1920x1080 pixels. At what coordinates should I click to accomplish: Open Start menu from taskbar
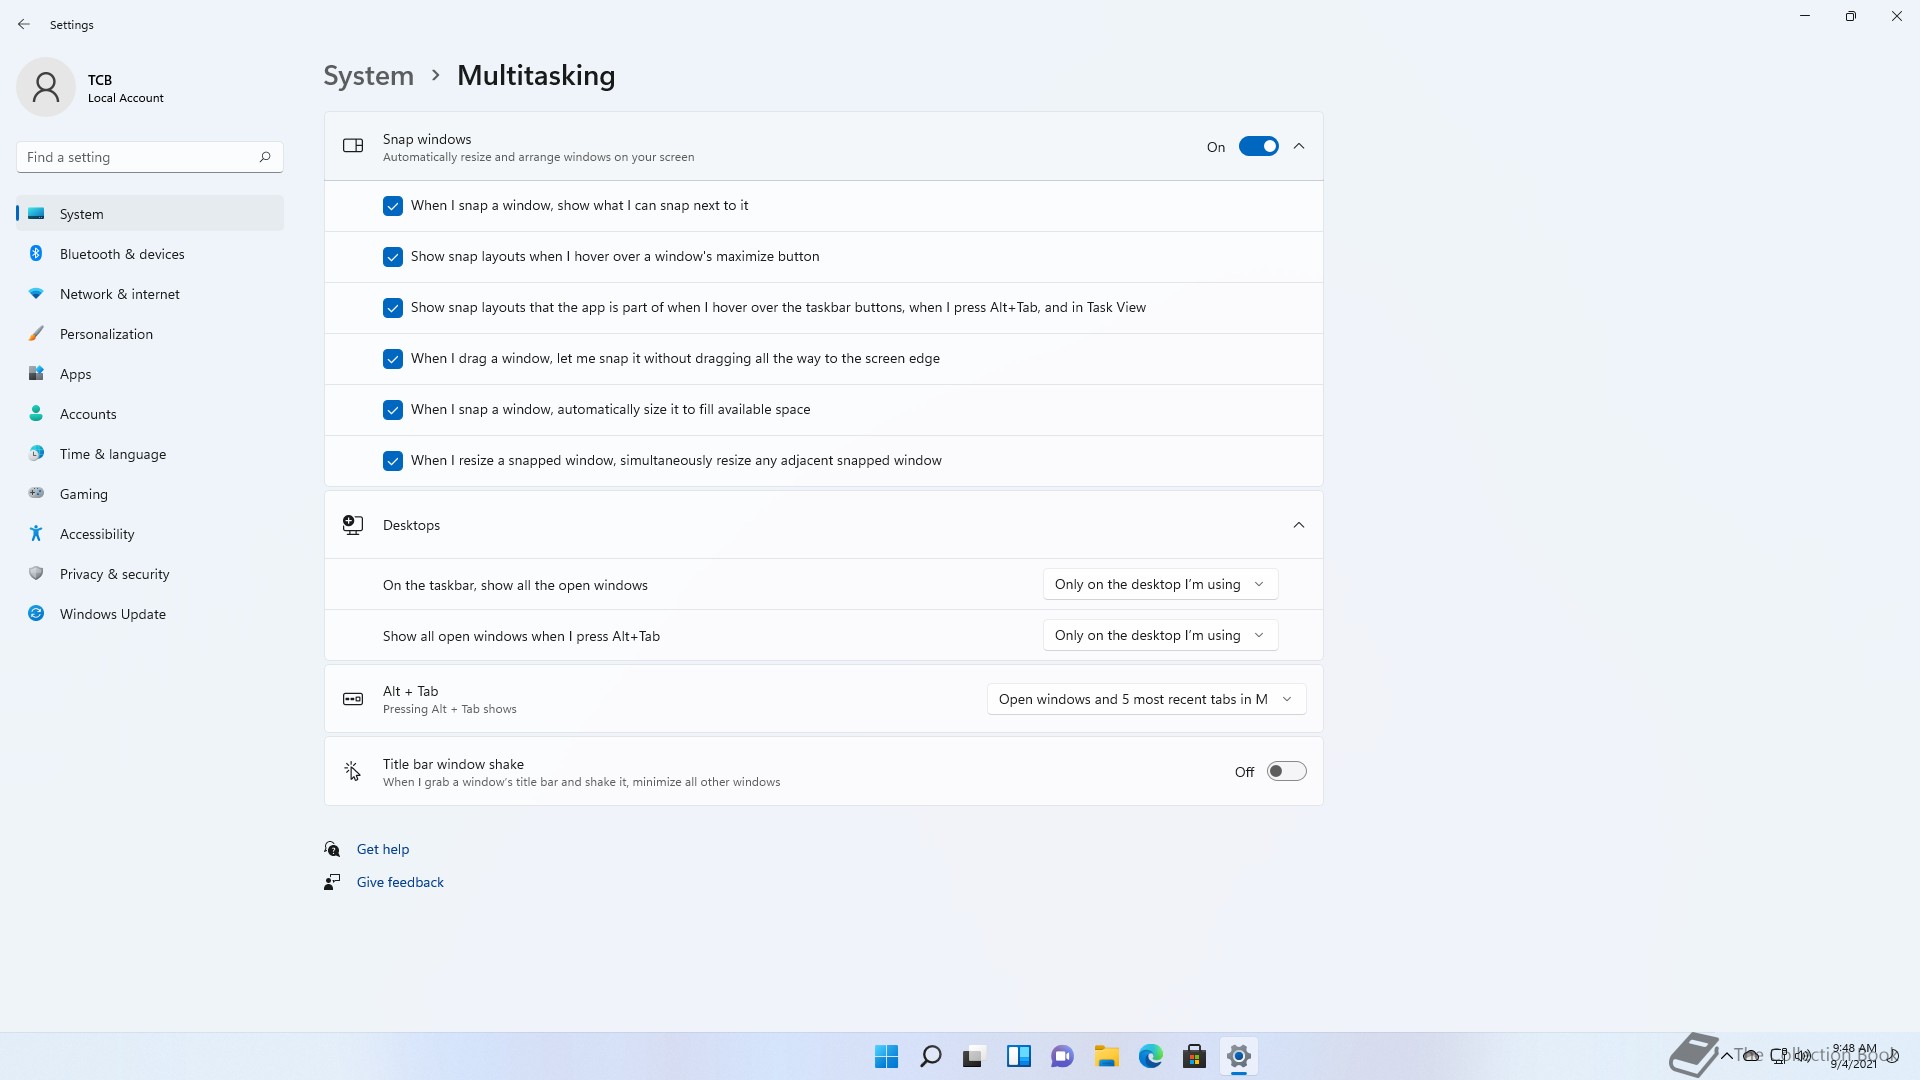click(x=886, y=1057)
